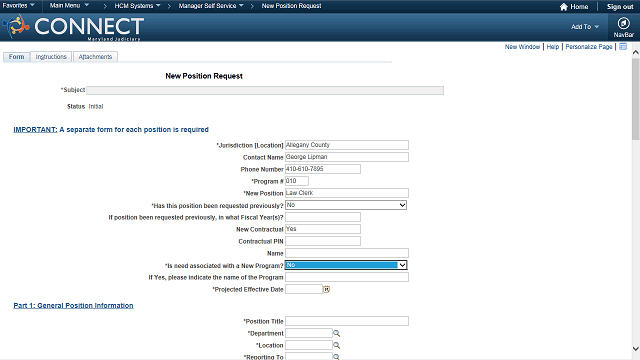Switch to the Instructions tab
The image size is (640, 360).
(x=51, y=57)
